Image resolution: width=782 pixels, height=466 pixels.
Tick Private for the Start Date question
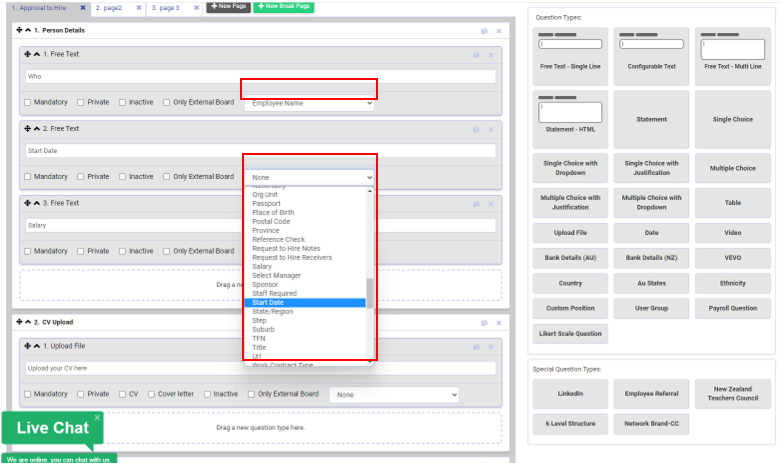(80, 177)
